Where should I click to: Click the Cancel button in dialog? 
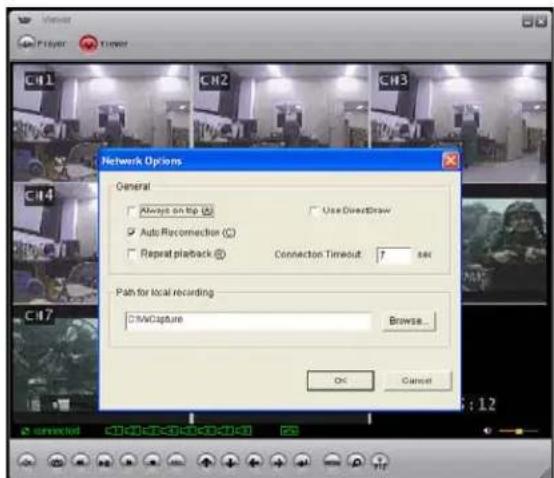(417, 380)
